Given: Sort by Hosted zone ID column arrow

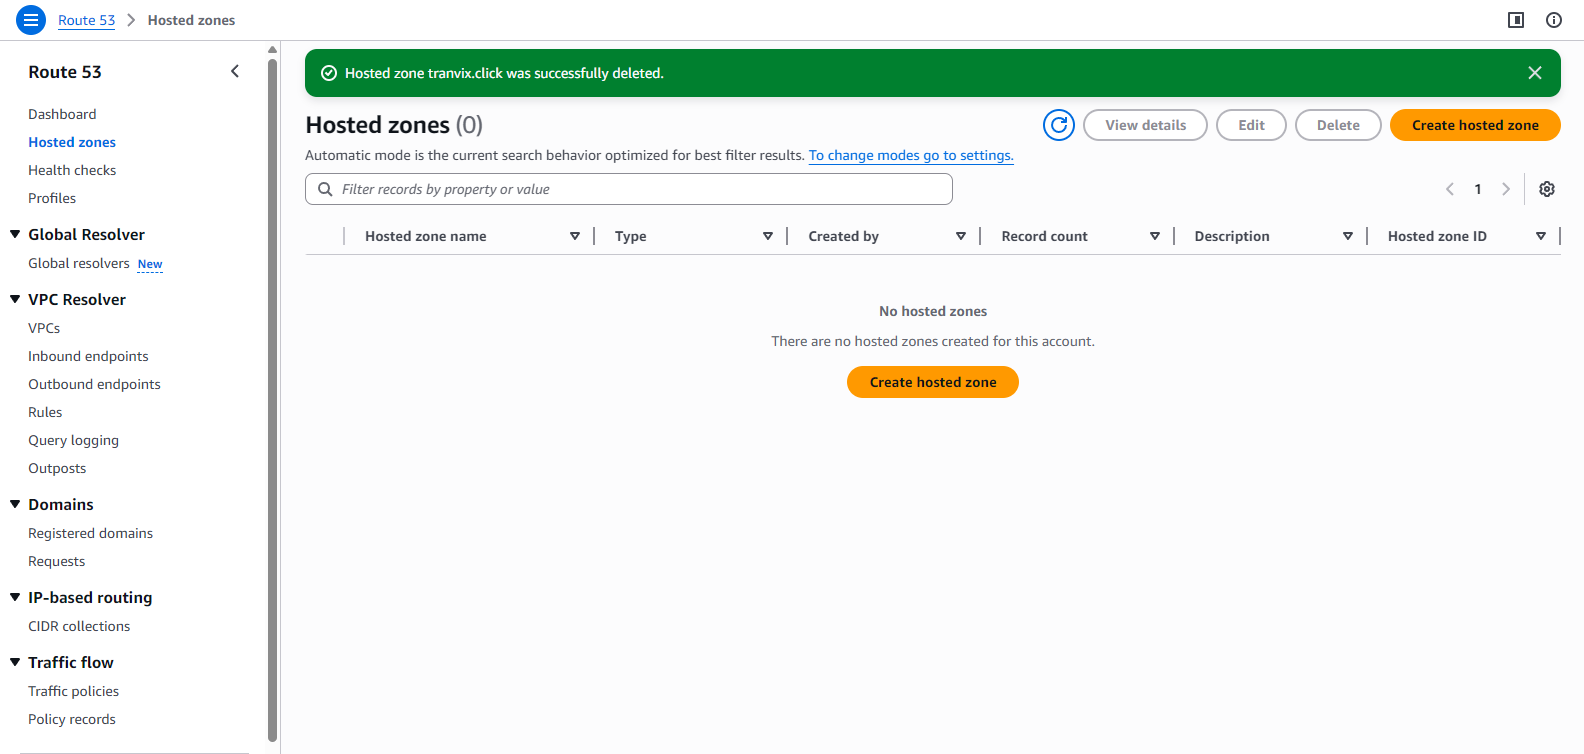Looking at the screenshot, I should (x=1541, y=236).
